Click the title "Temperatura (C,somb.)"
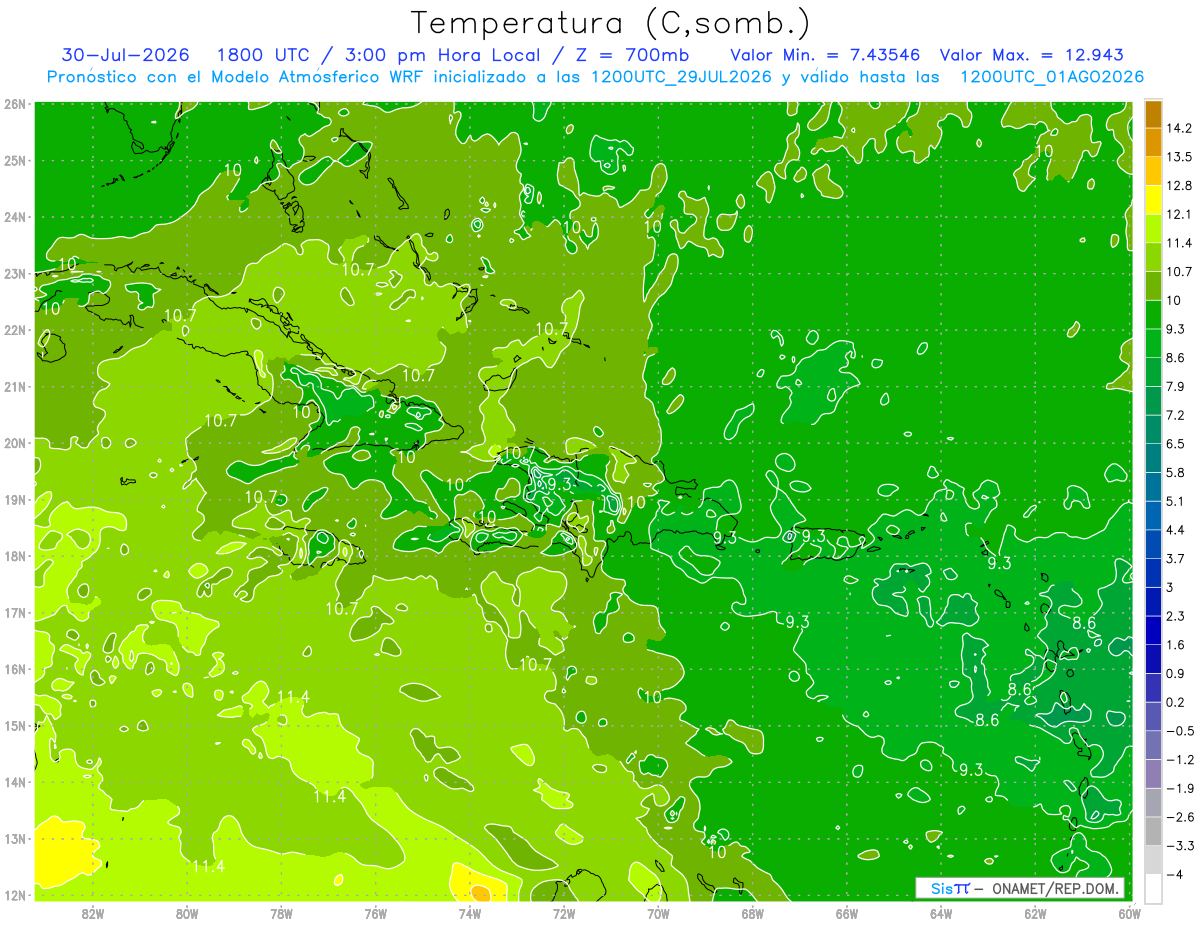This screenshot has height=927, width=1200. point(611,23)
